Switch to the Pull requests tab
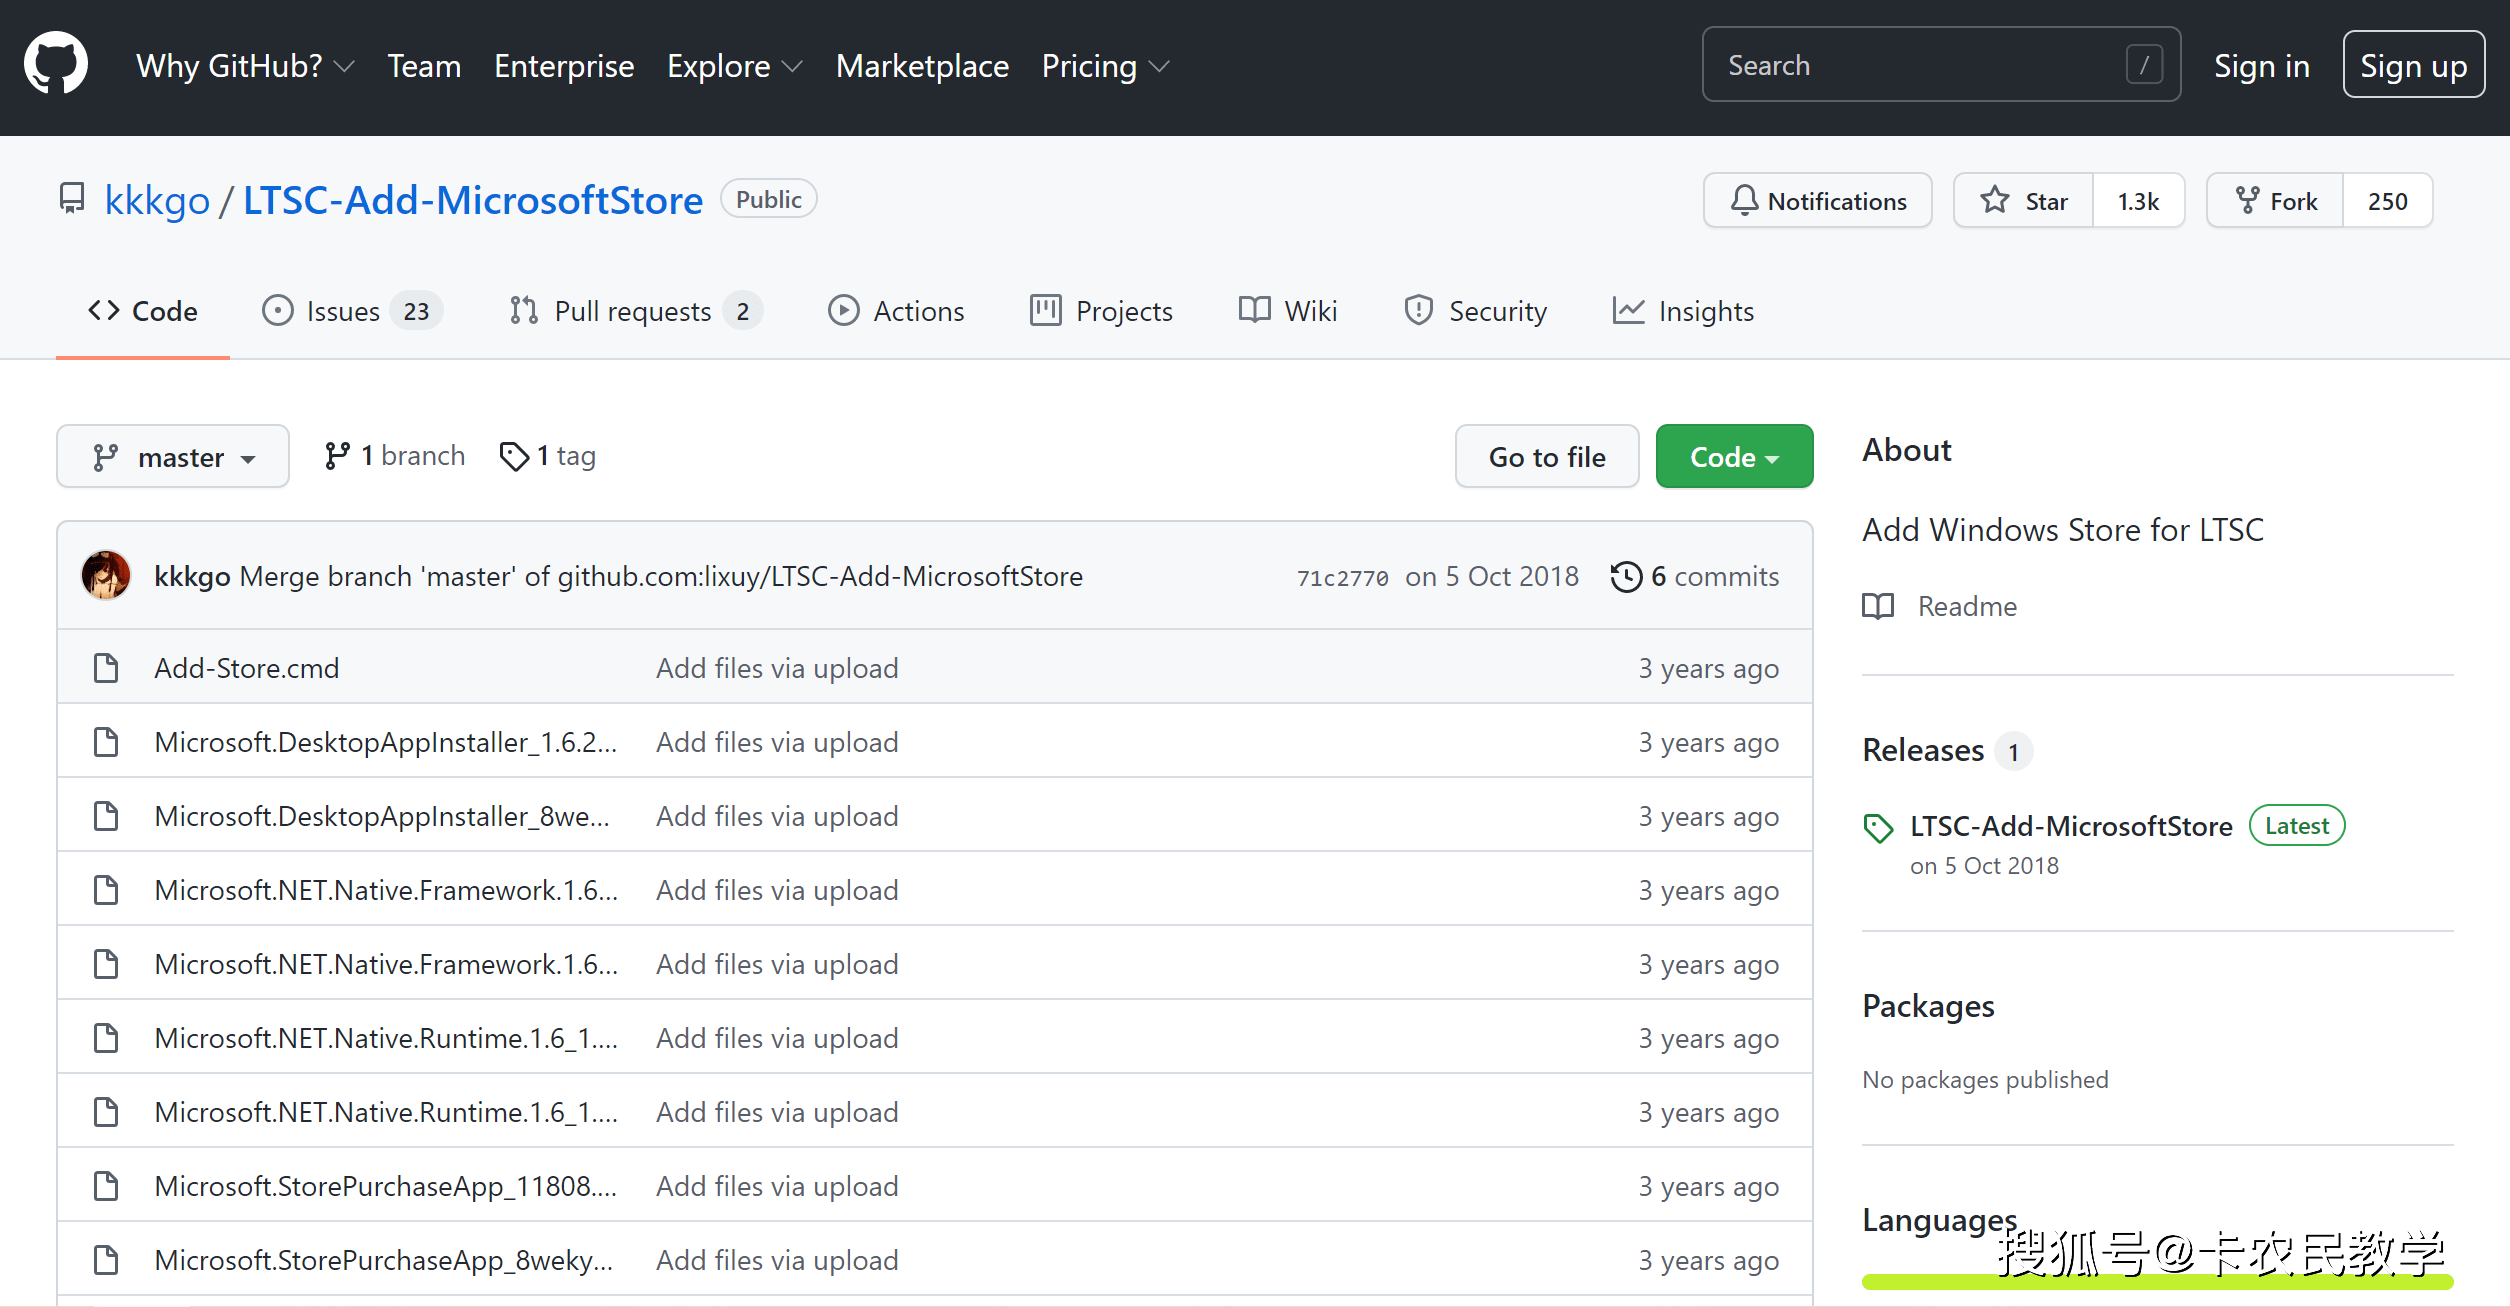This screenshot has height=1307, width=2510. coord(635,311)
